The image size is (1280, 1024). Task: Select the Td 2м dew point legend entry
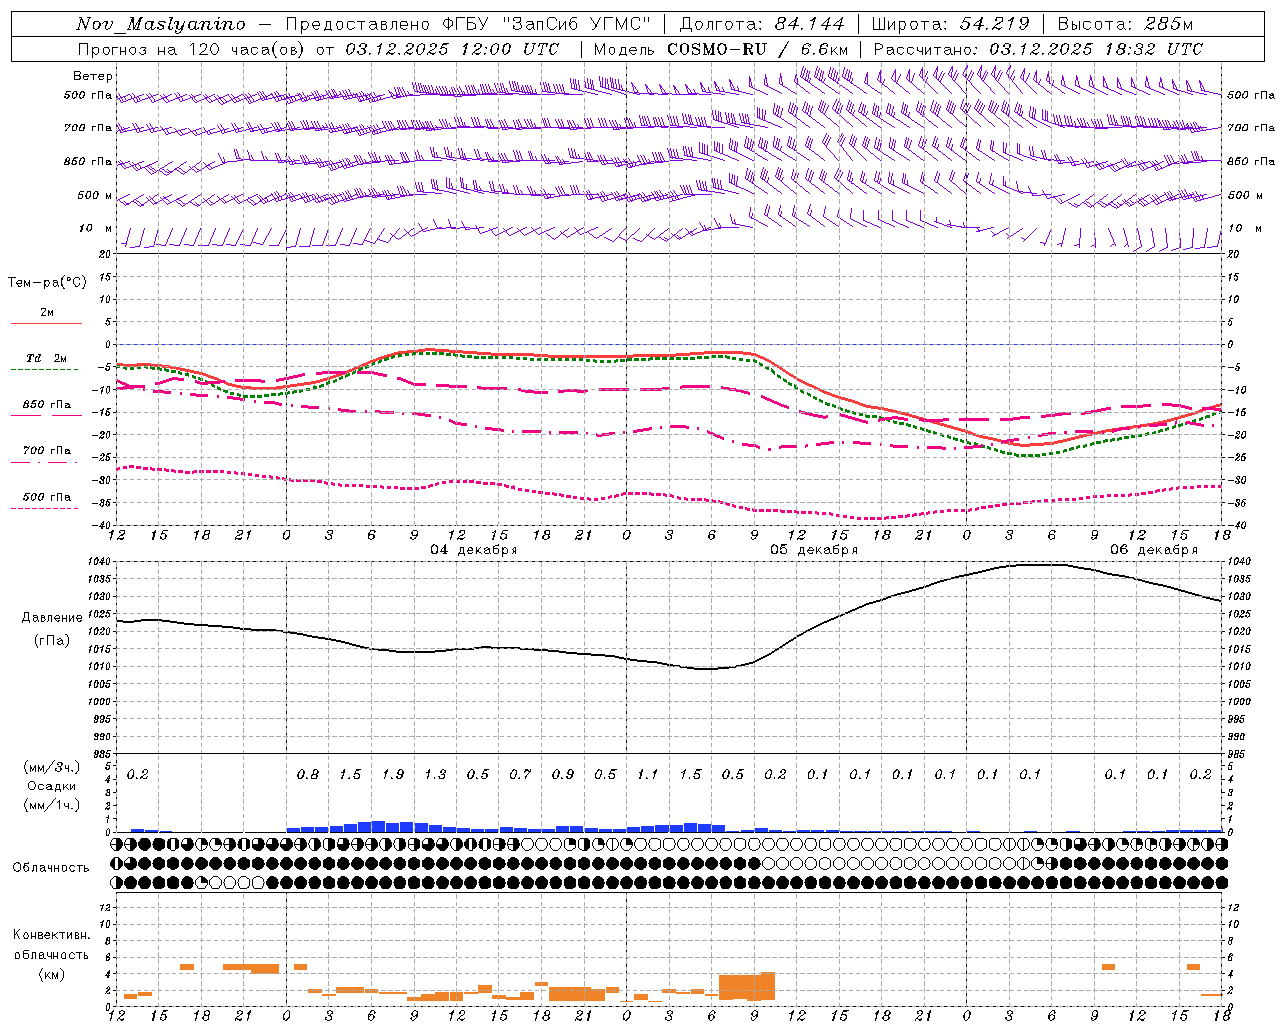click(x=47, y=358)
